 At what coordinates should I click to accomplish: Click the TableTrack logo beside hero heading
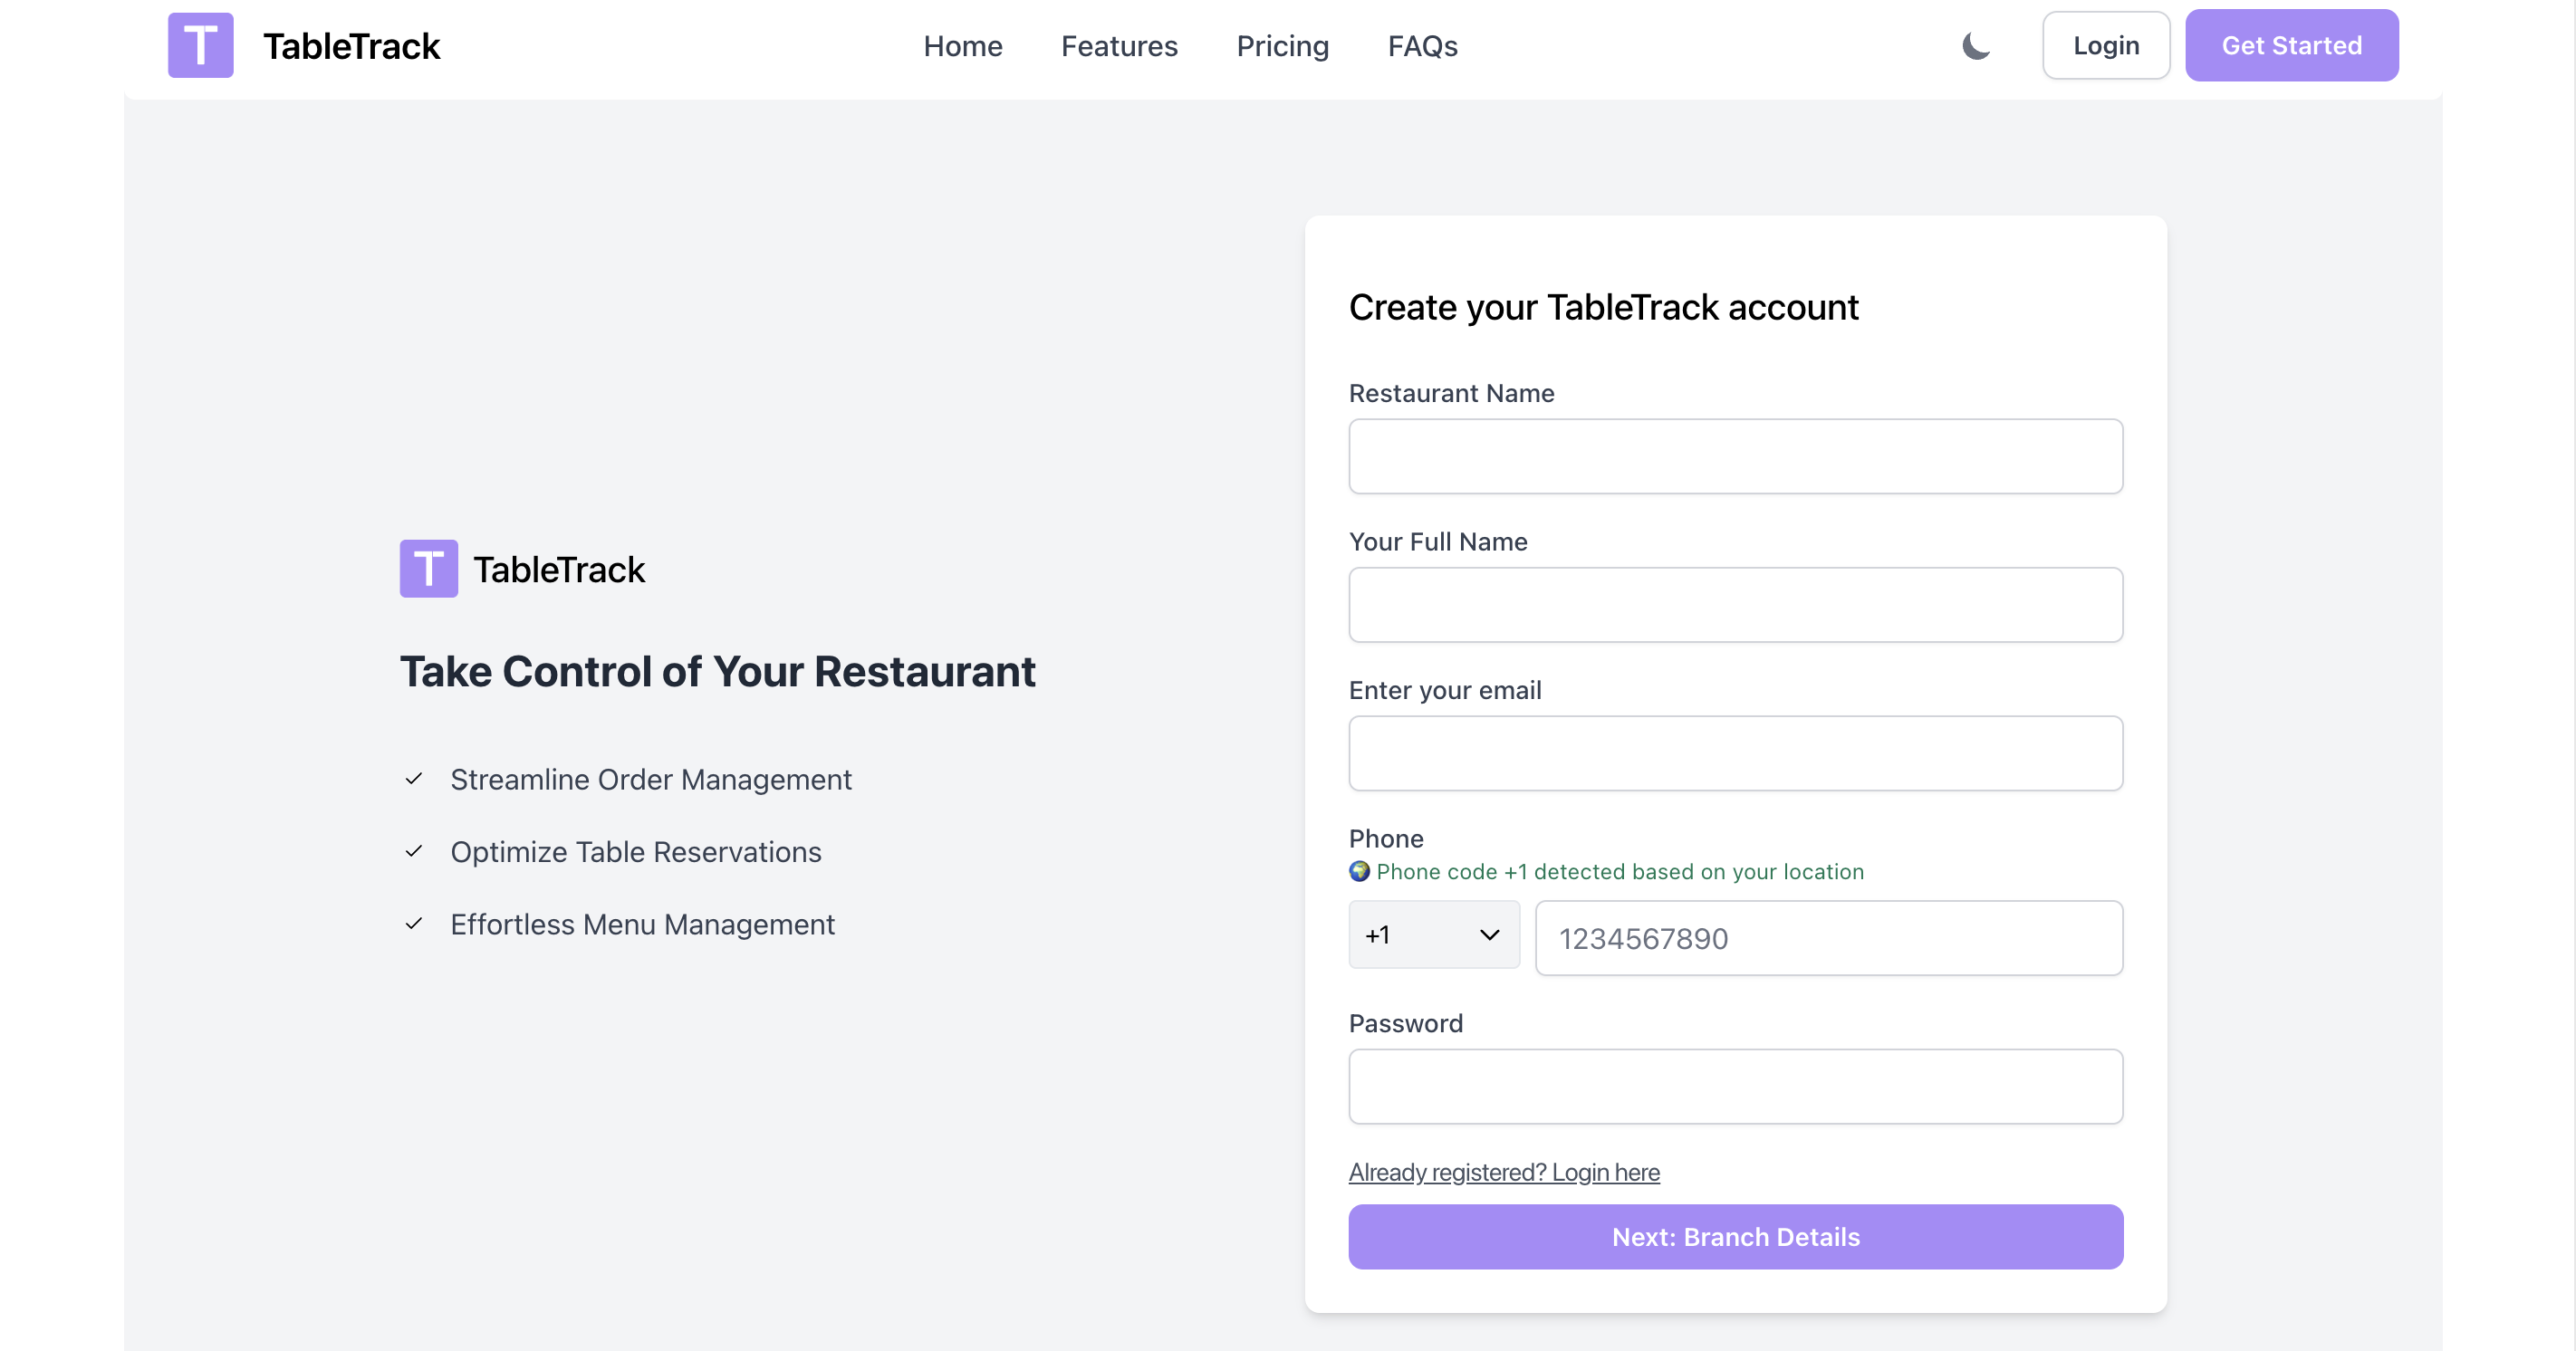point(428,569)
